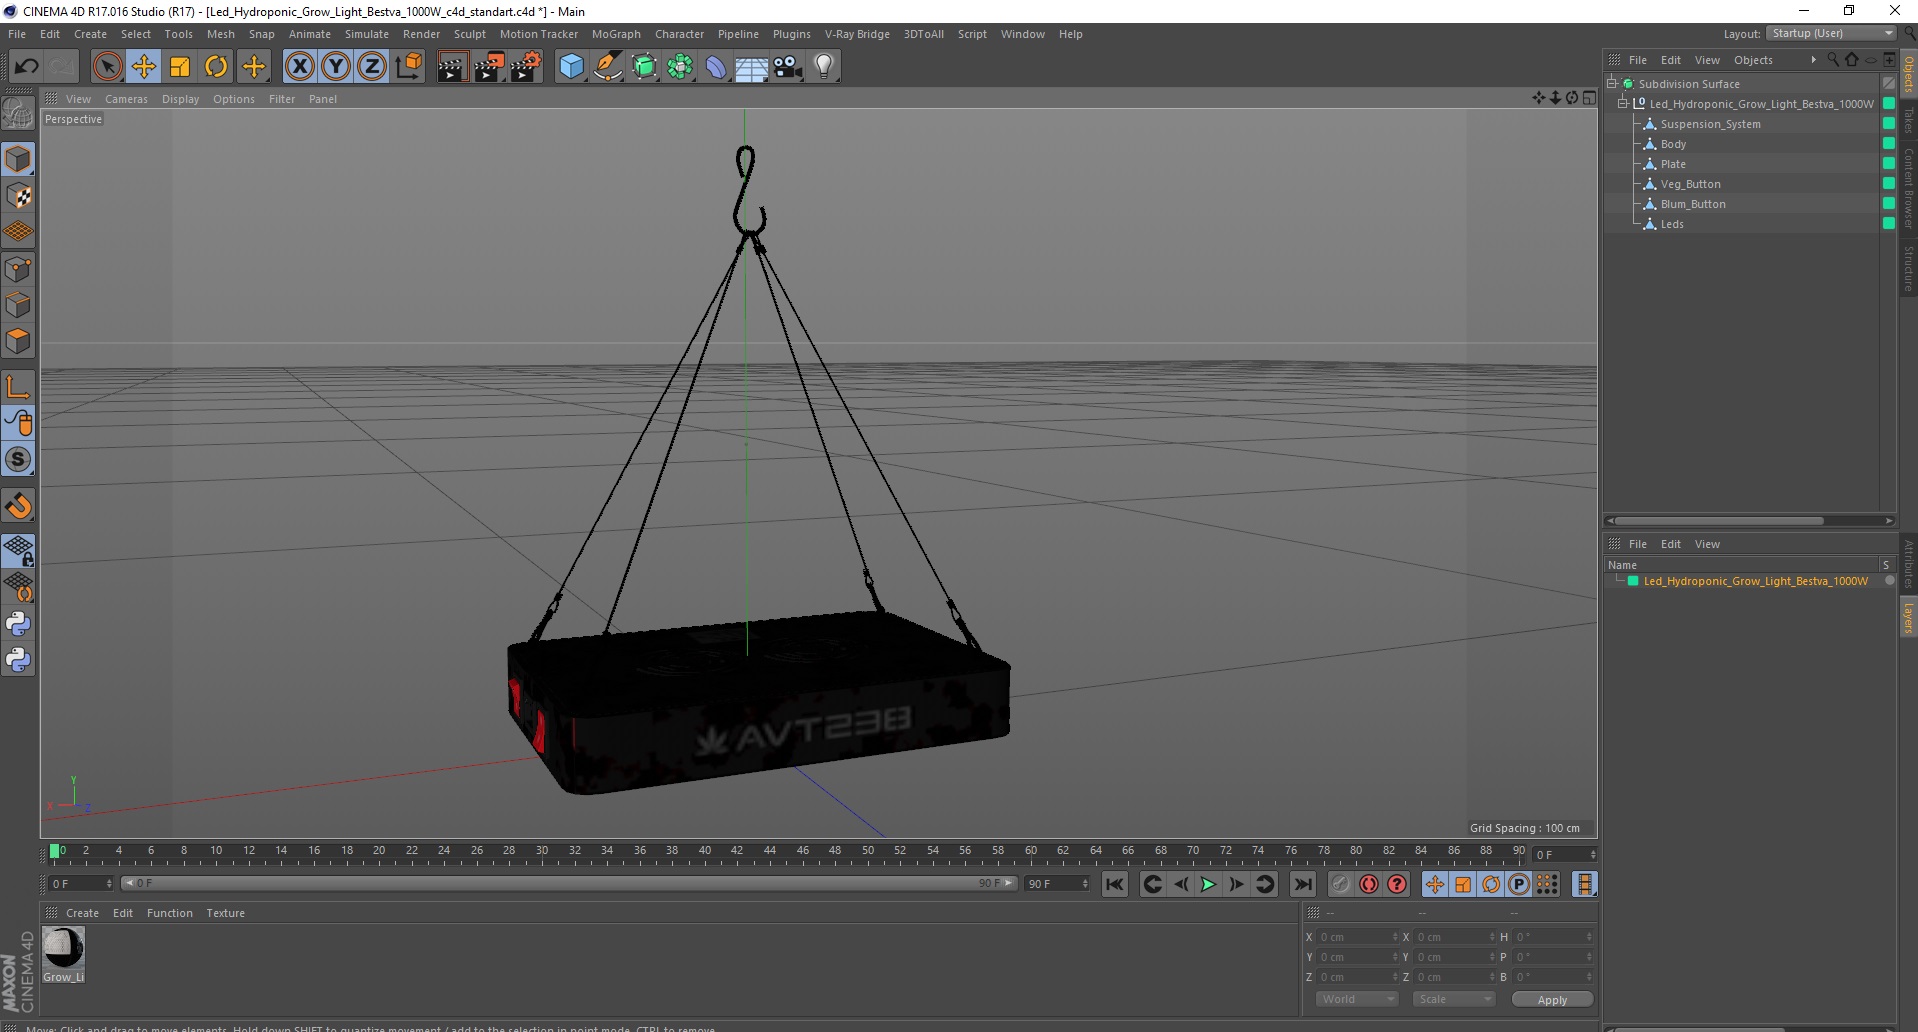Screen dimensions: 1918x1032
Task: Toggle layer color of Plate object
Action: (1888, 164)
